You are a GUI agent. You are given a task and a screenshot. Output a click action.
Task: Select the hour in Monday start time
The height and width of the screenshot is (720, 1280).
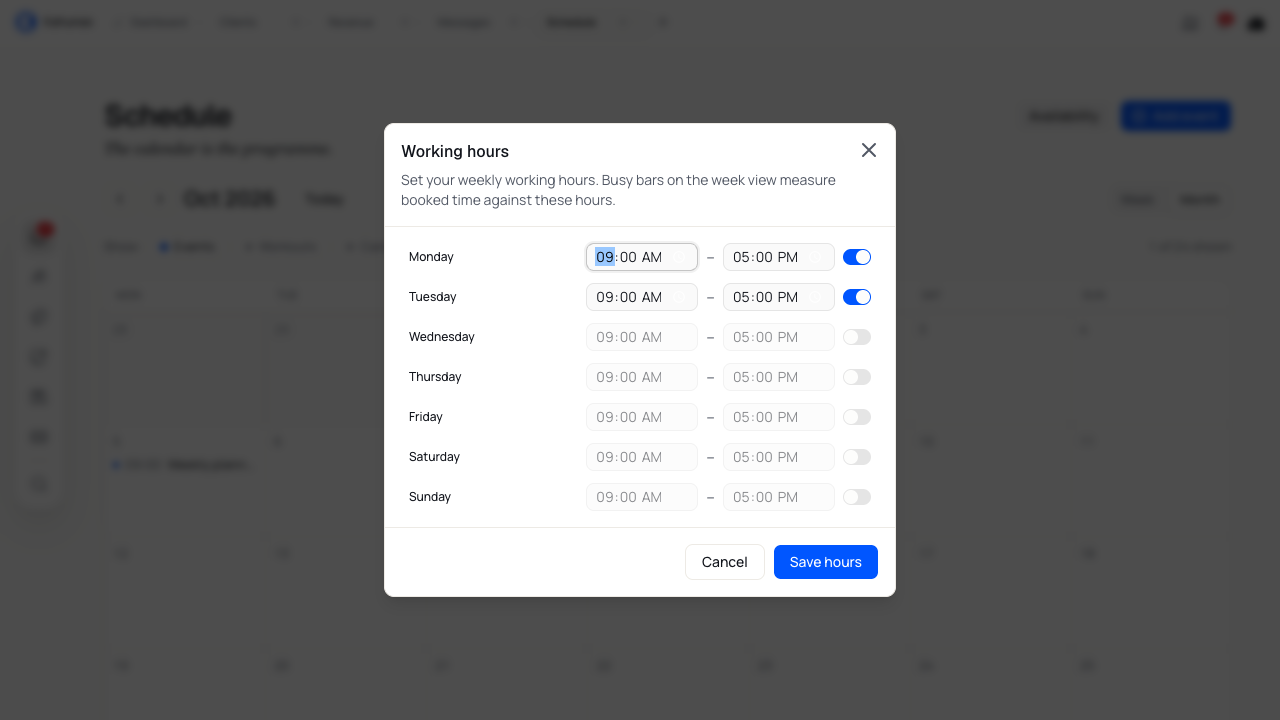click(x=605, y=257)
